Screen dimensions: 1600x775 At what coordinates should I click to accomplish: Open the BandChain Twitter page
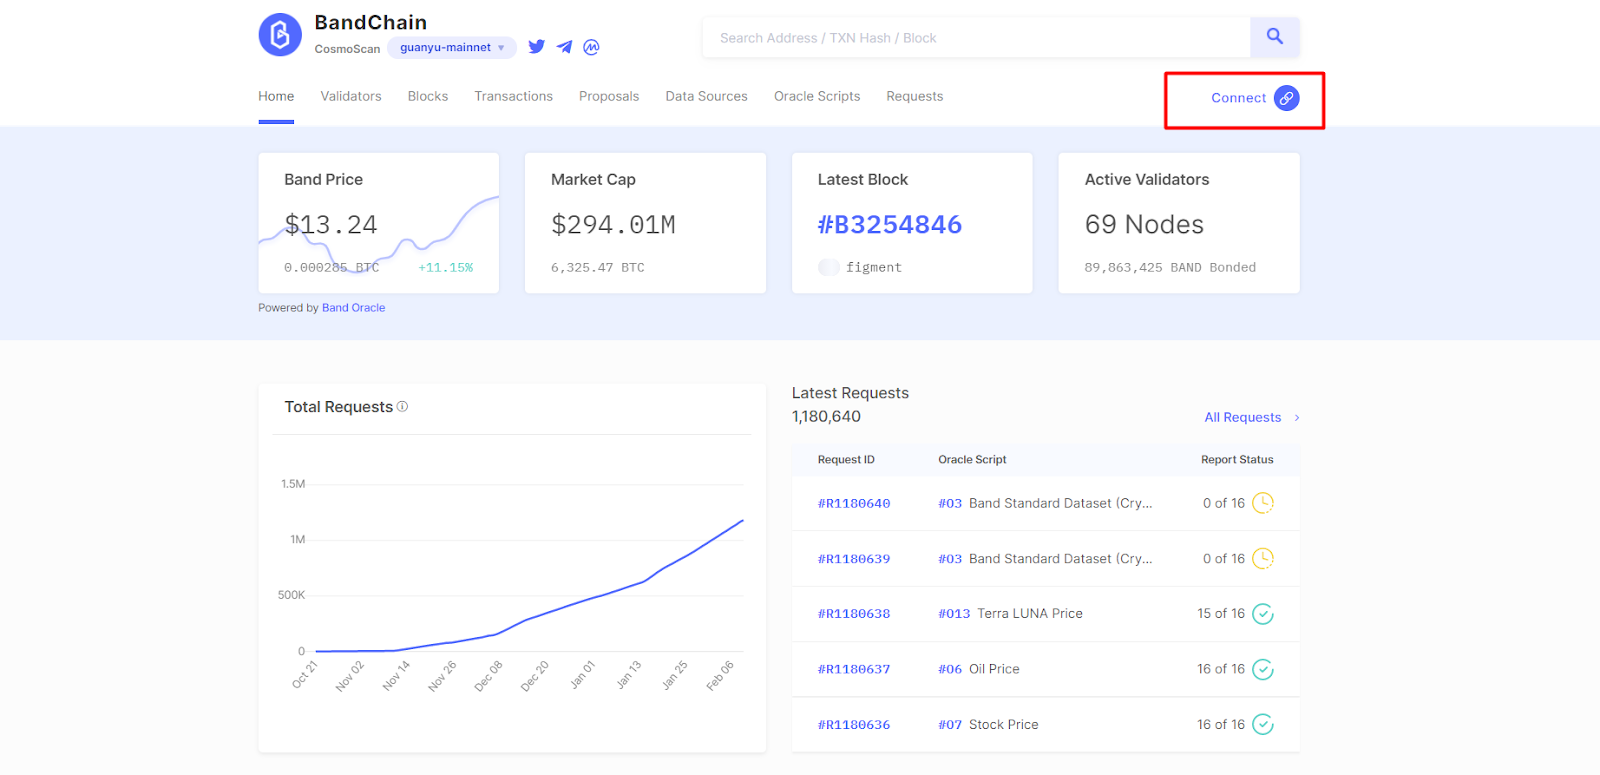click(x=537, y=47)
